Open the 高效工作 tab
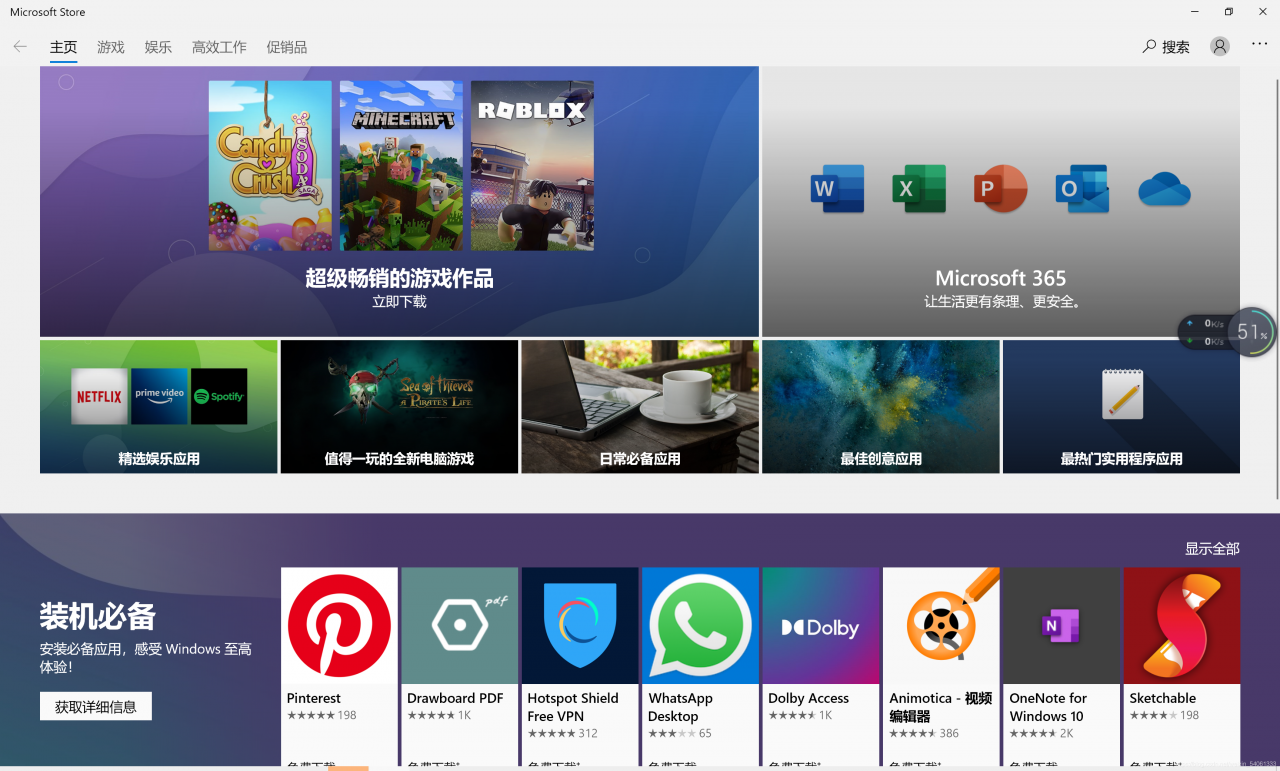Screen dimensions: 1280x771 [x=219, y=47]
